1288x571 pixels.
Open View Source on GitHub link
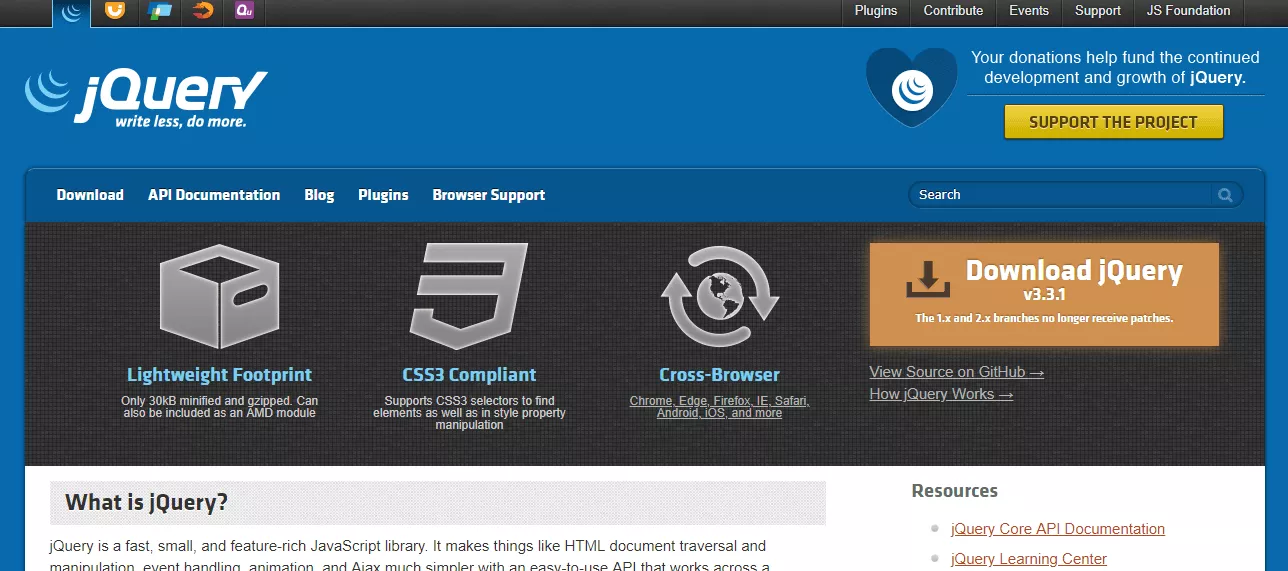coord(956,372)
